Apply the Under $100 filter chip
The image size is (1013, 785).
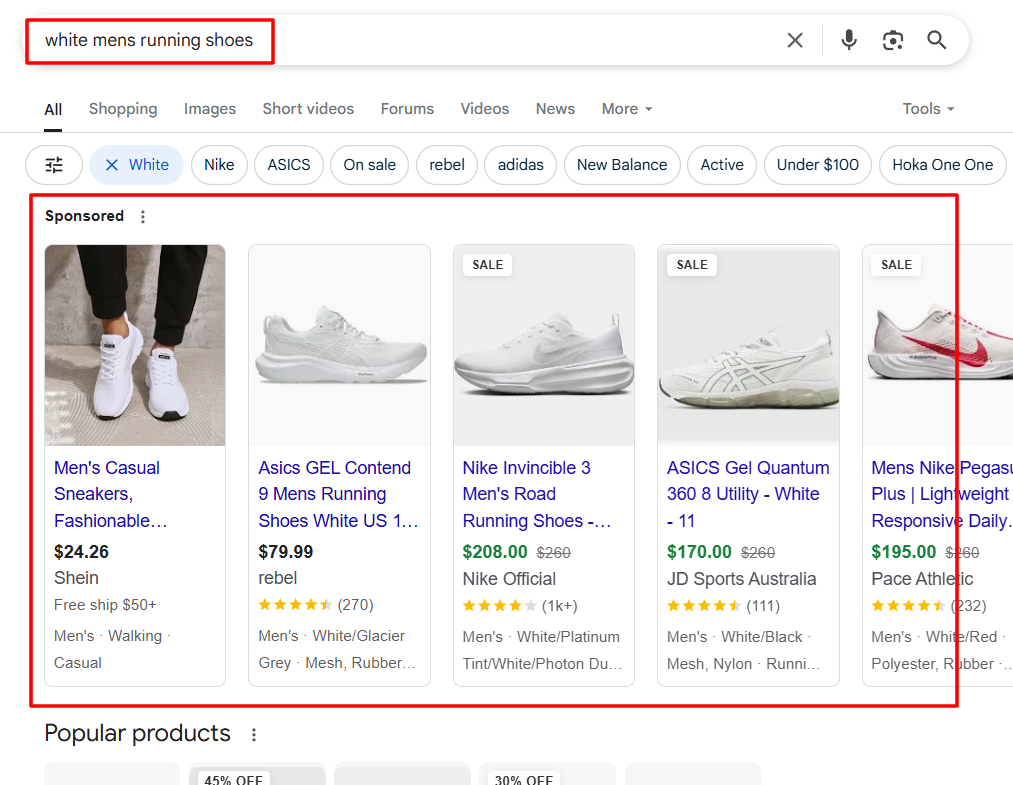[x=817, y=165]
